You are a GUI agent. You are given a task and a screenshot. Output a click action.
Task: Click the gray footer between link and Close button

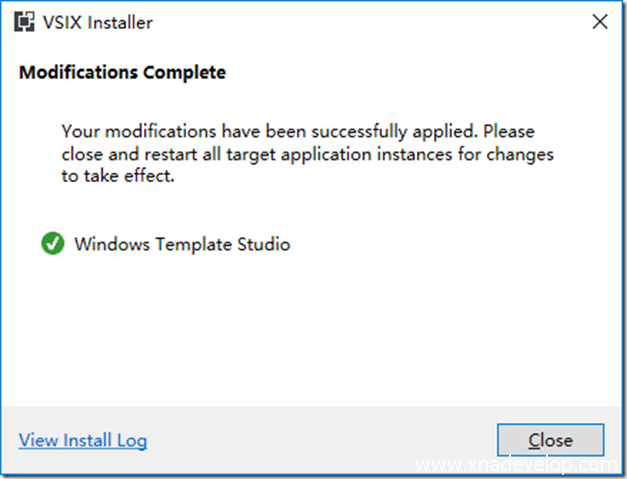pos(320,440)
